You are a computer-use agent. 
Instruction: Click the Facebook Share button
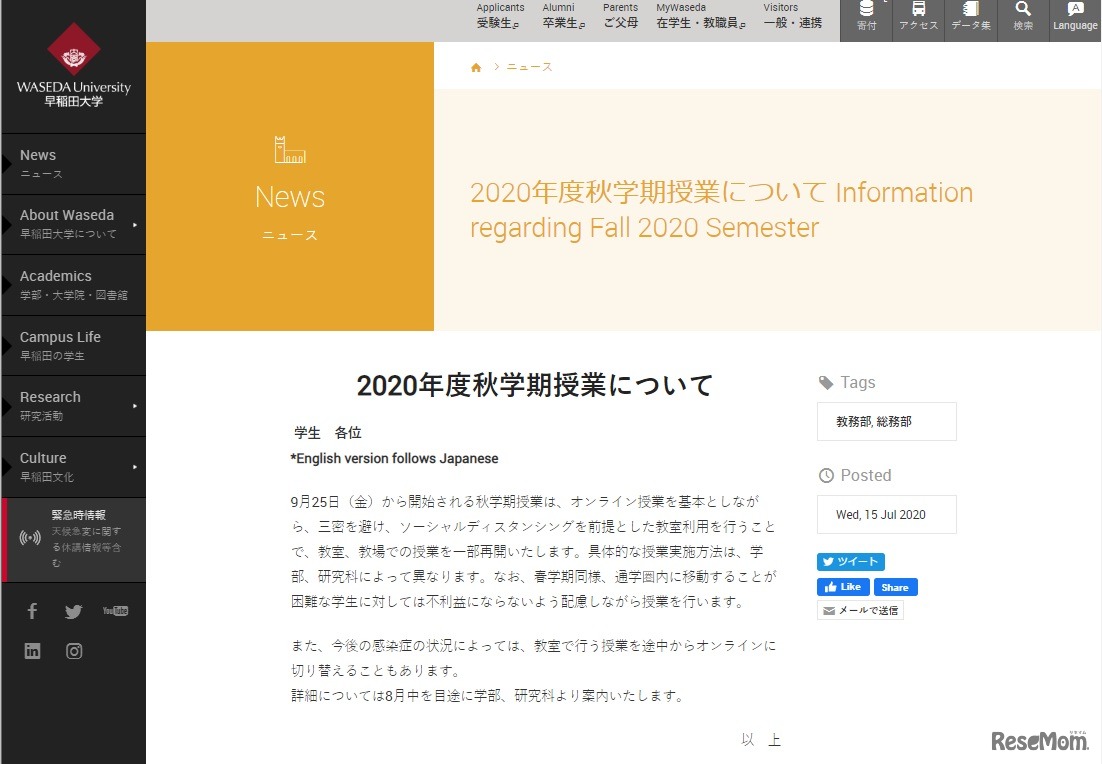click(x=895, y=587)
